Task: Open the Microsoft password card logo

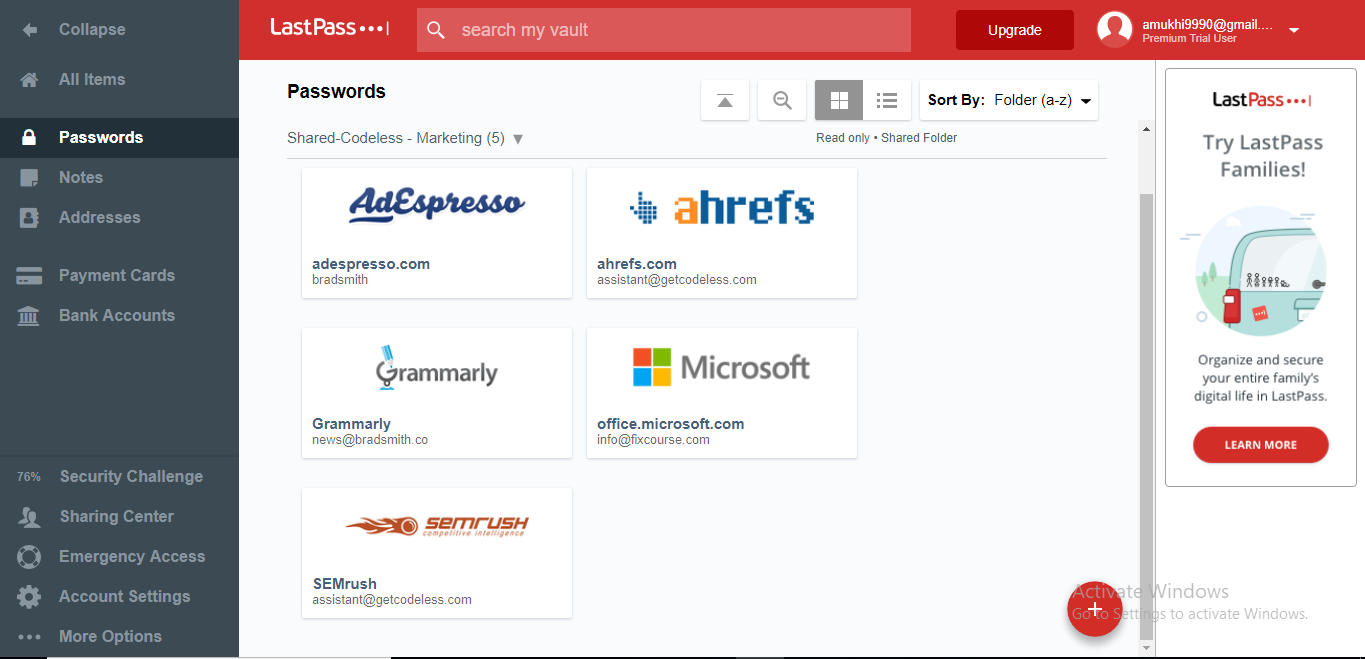Action: pyautogui.click(x=722, y=367)
